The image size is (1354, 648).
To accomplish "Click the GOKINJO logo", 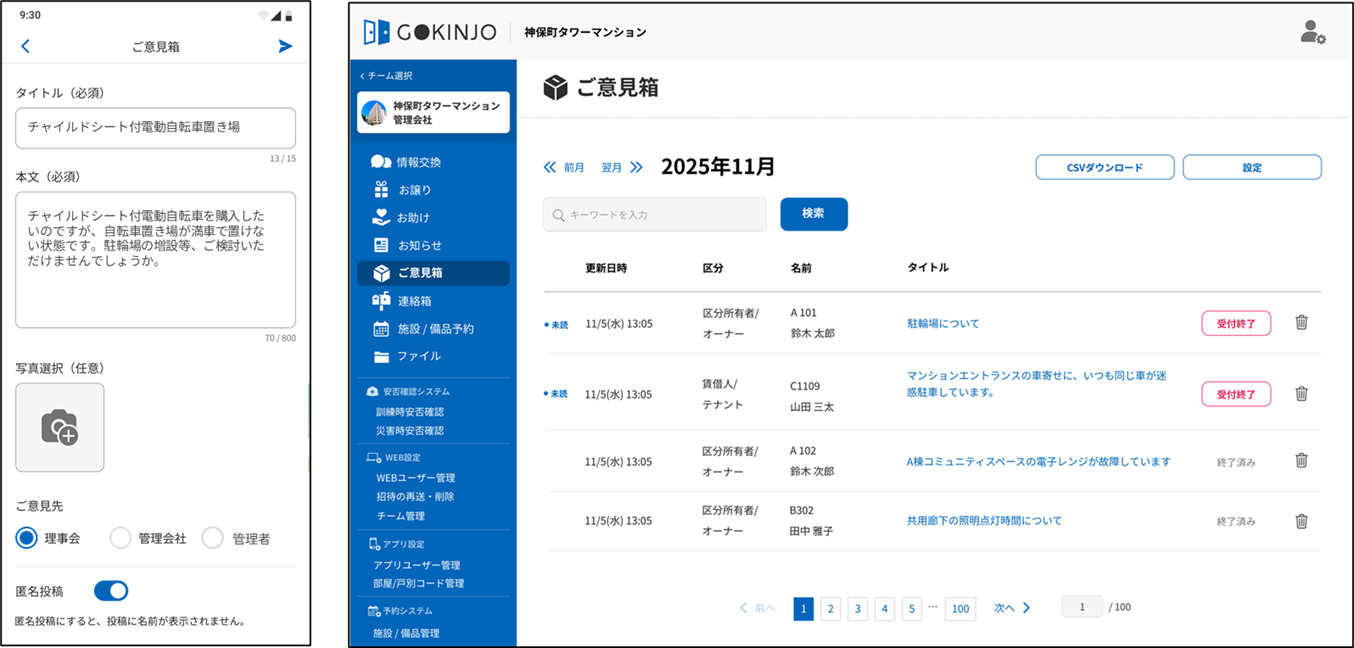I will pyautogui.click(x=430, y=32).
